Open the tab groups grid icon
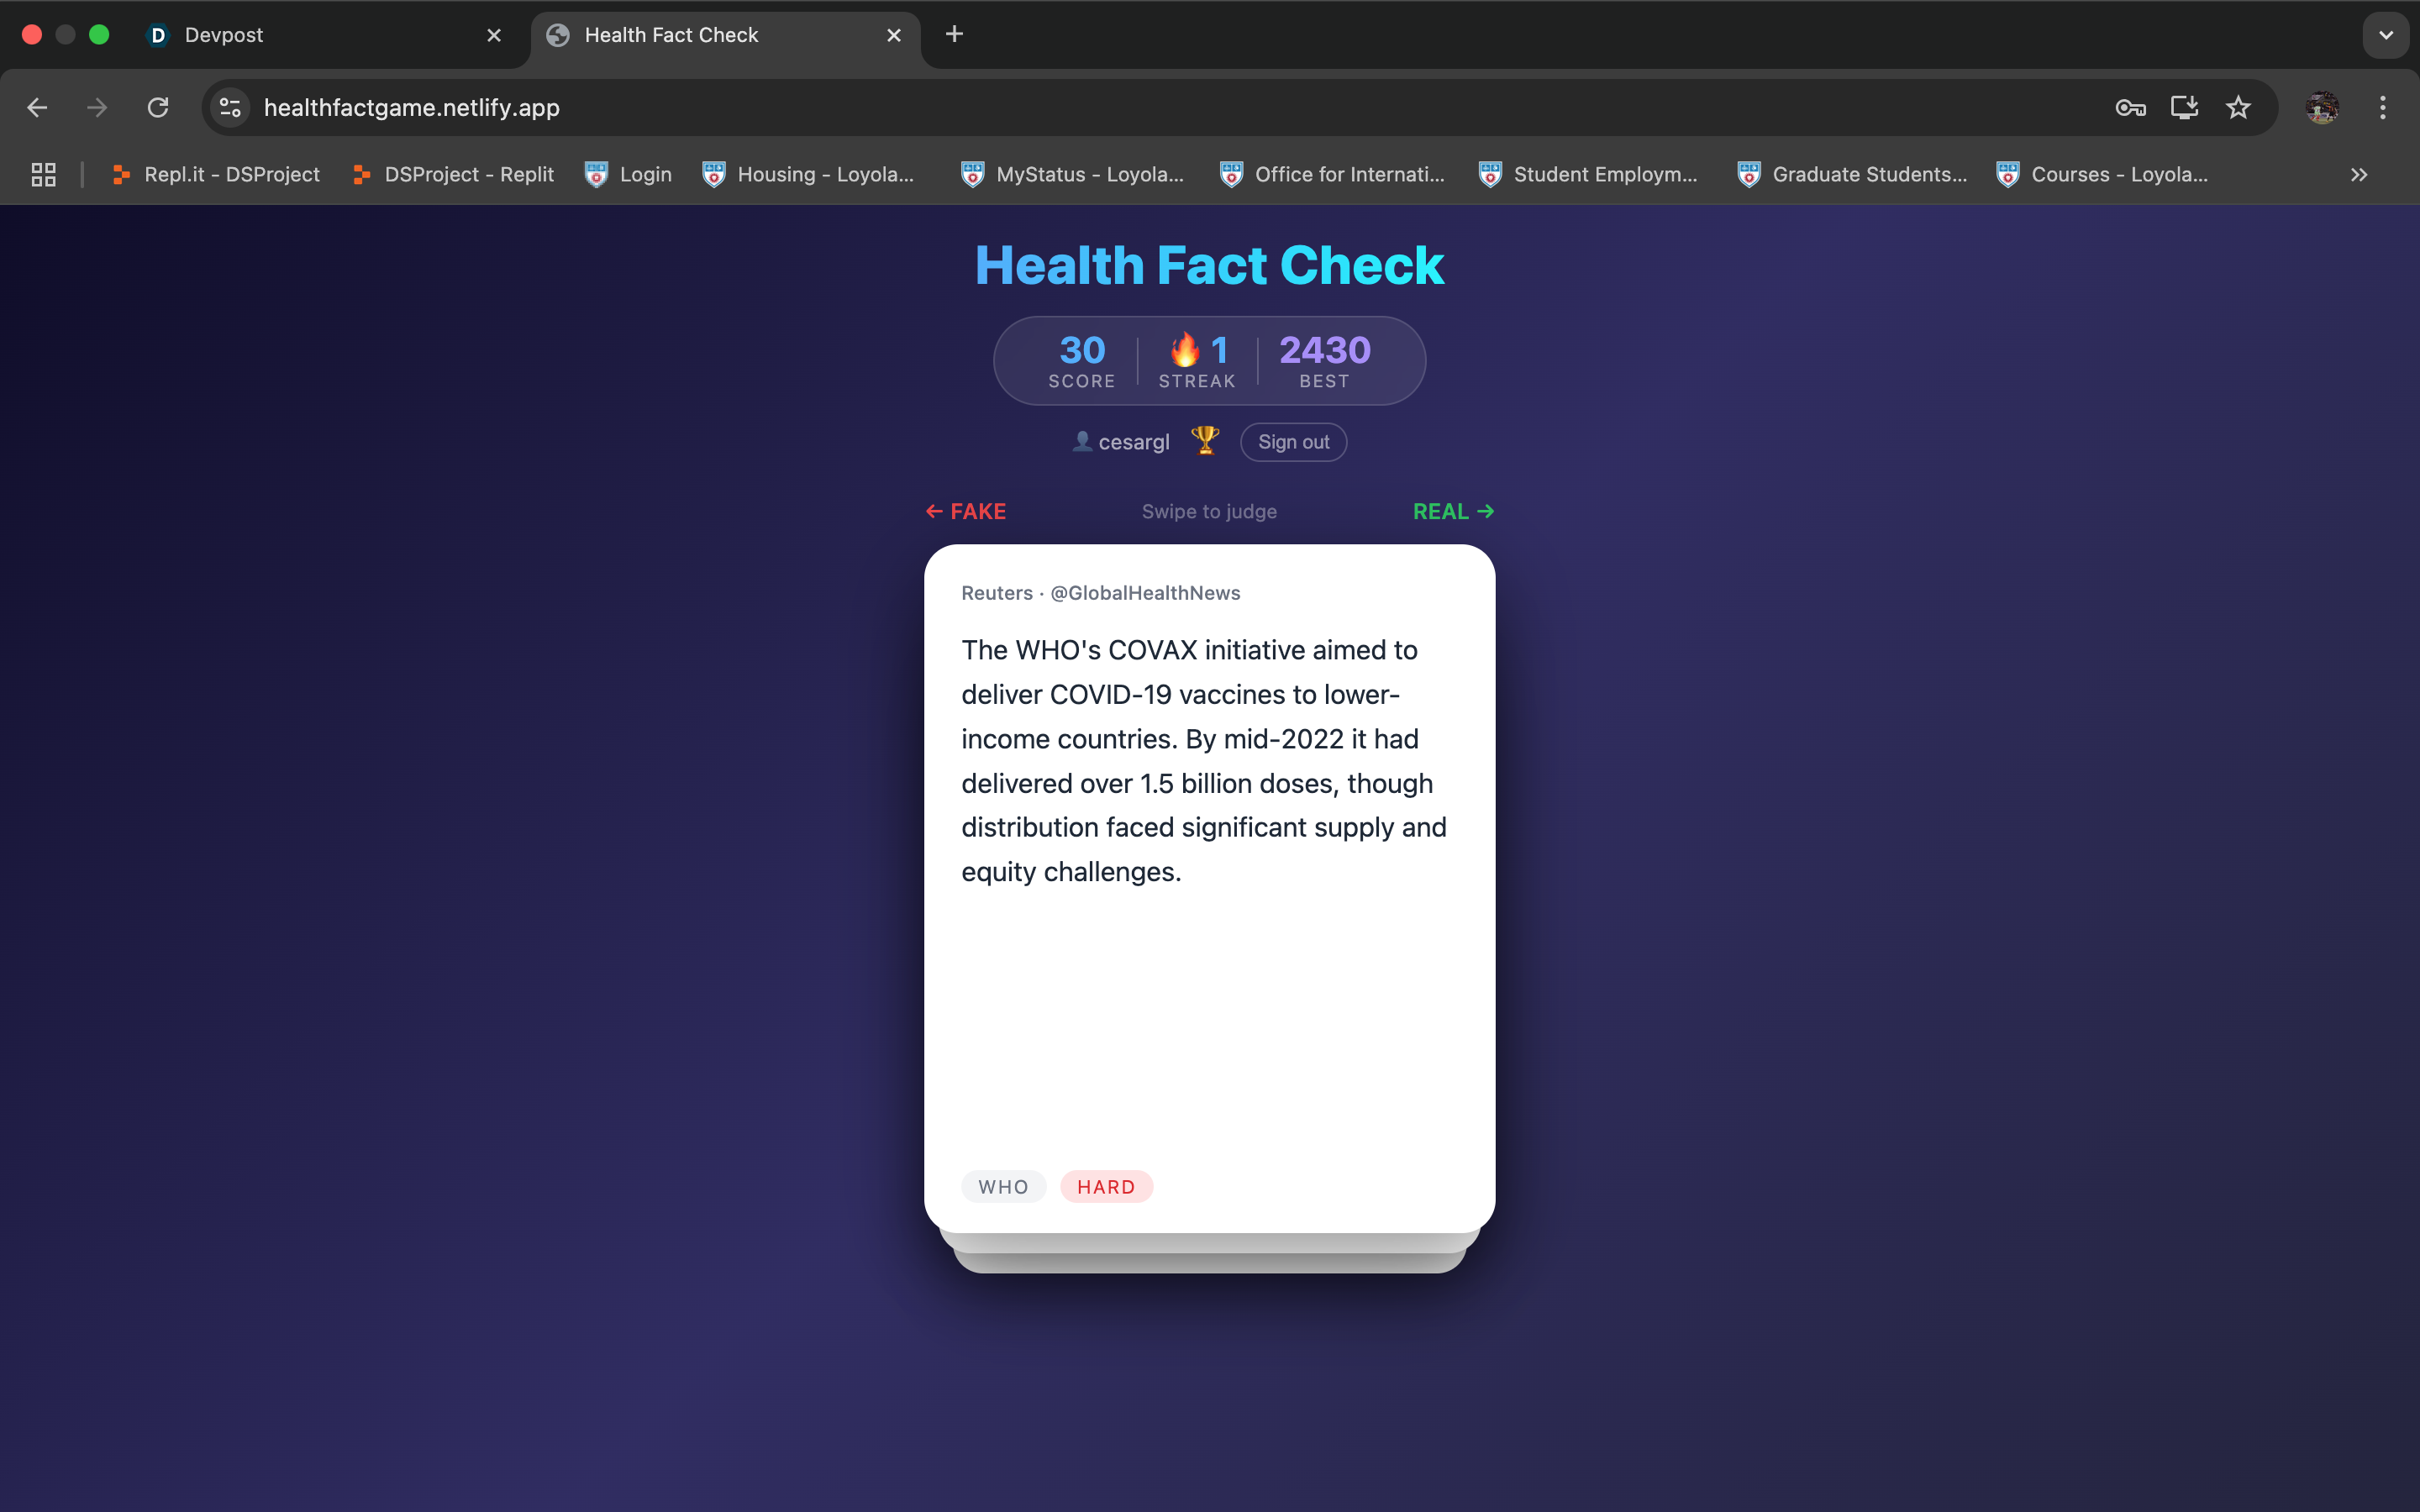The width and height of the screenshot is (2420, 1512). click(x=43, y=175)
